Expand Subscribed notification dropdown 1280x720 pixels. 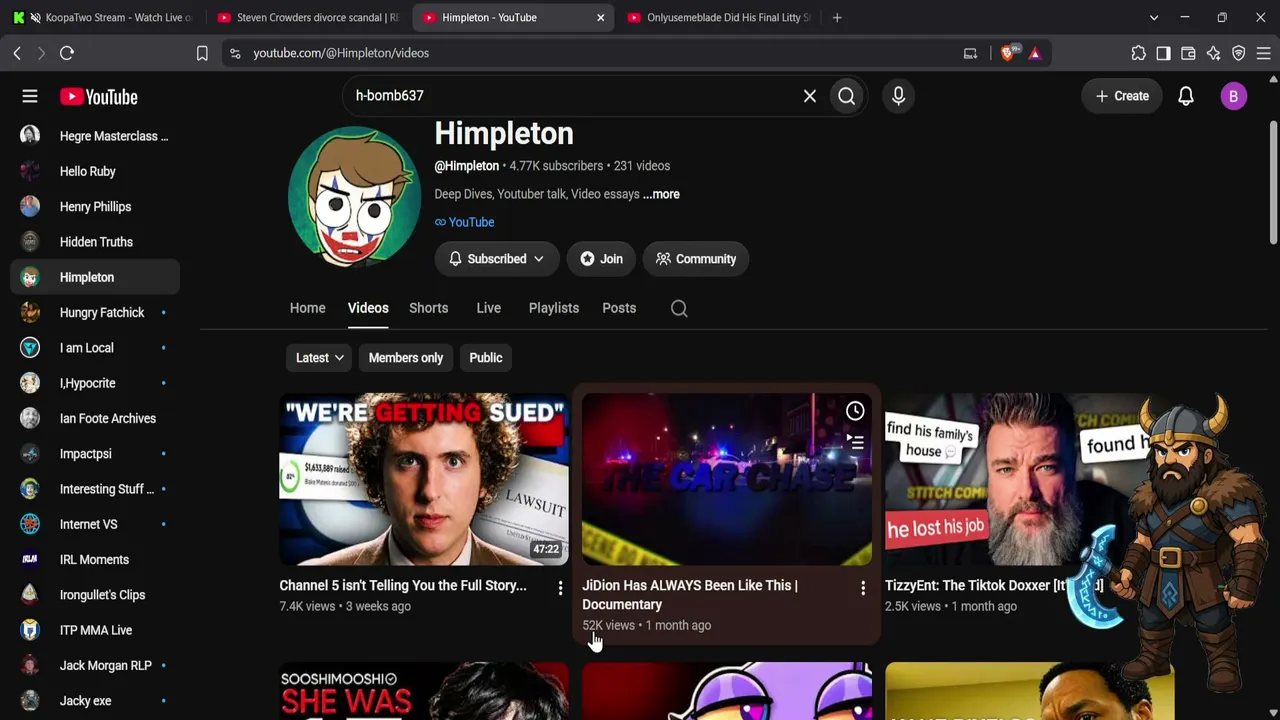pyautogui.click(x=496, y=259)
